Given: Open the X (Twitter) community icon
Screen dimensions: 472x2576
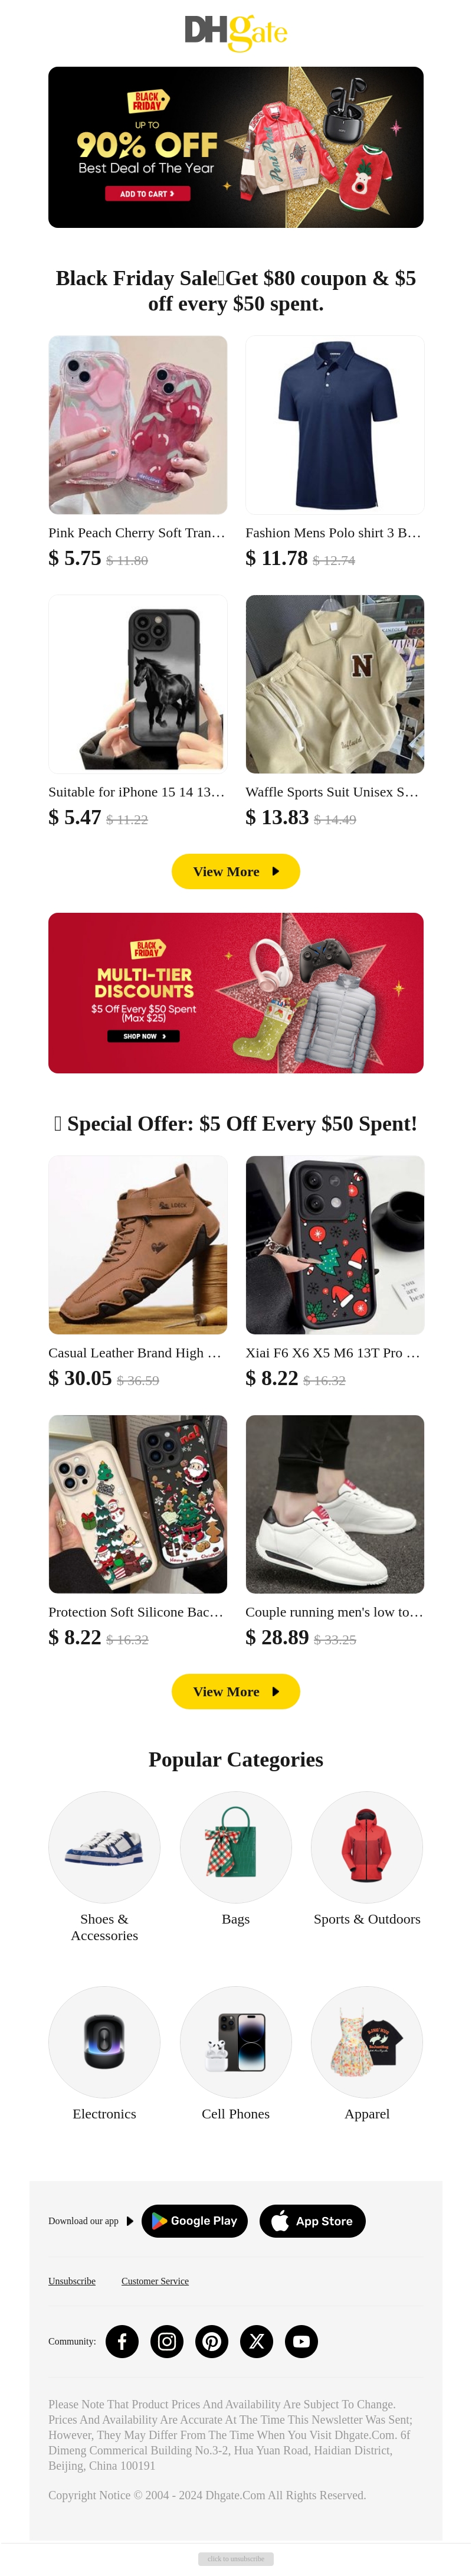Looking at the screenshot, I should (257, 2341).
